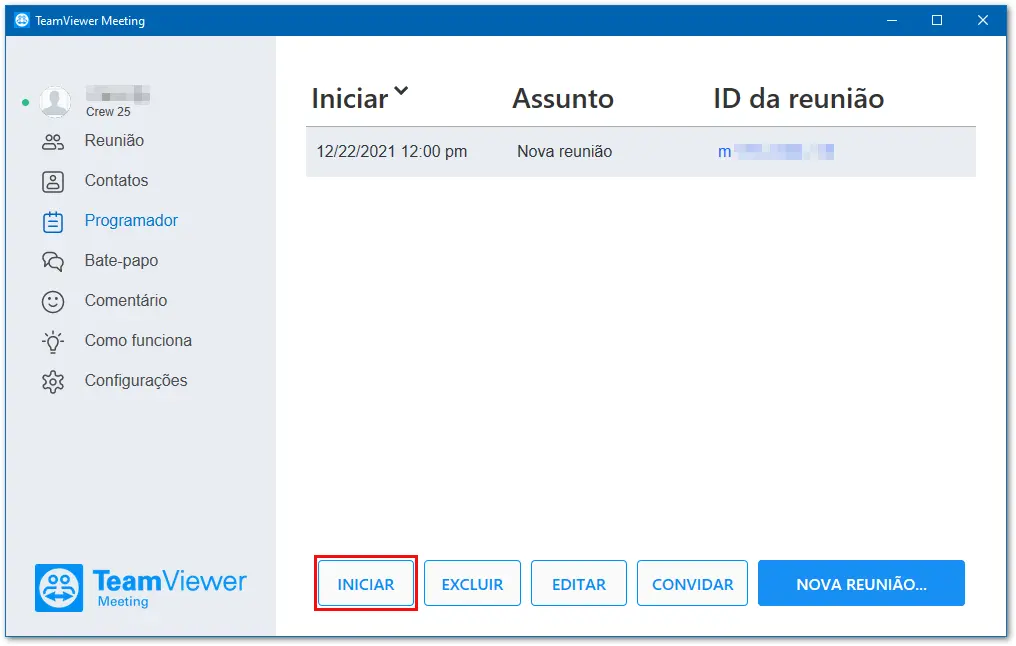This screenshot has width=1016, height=646.
Task: Open the blurred meeting ID link
Action: pos(776,152)
